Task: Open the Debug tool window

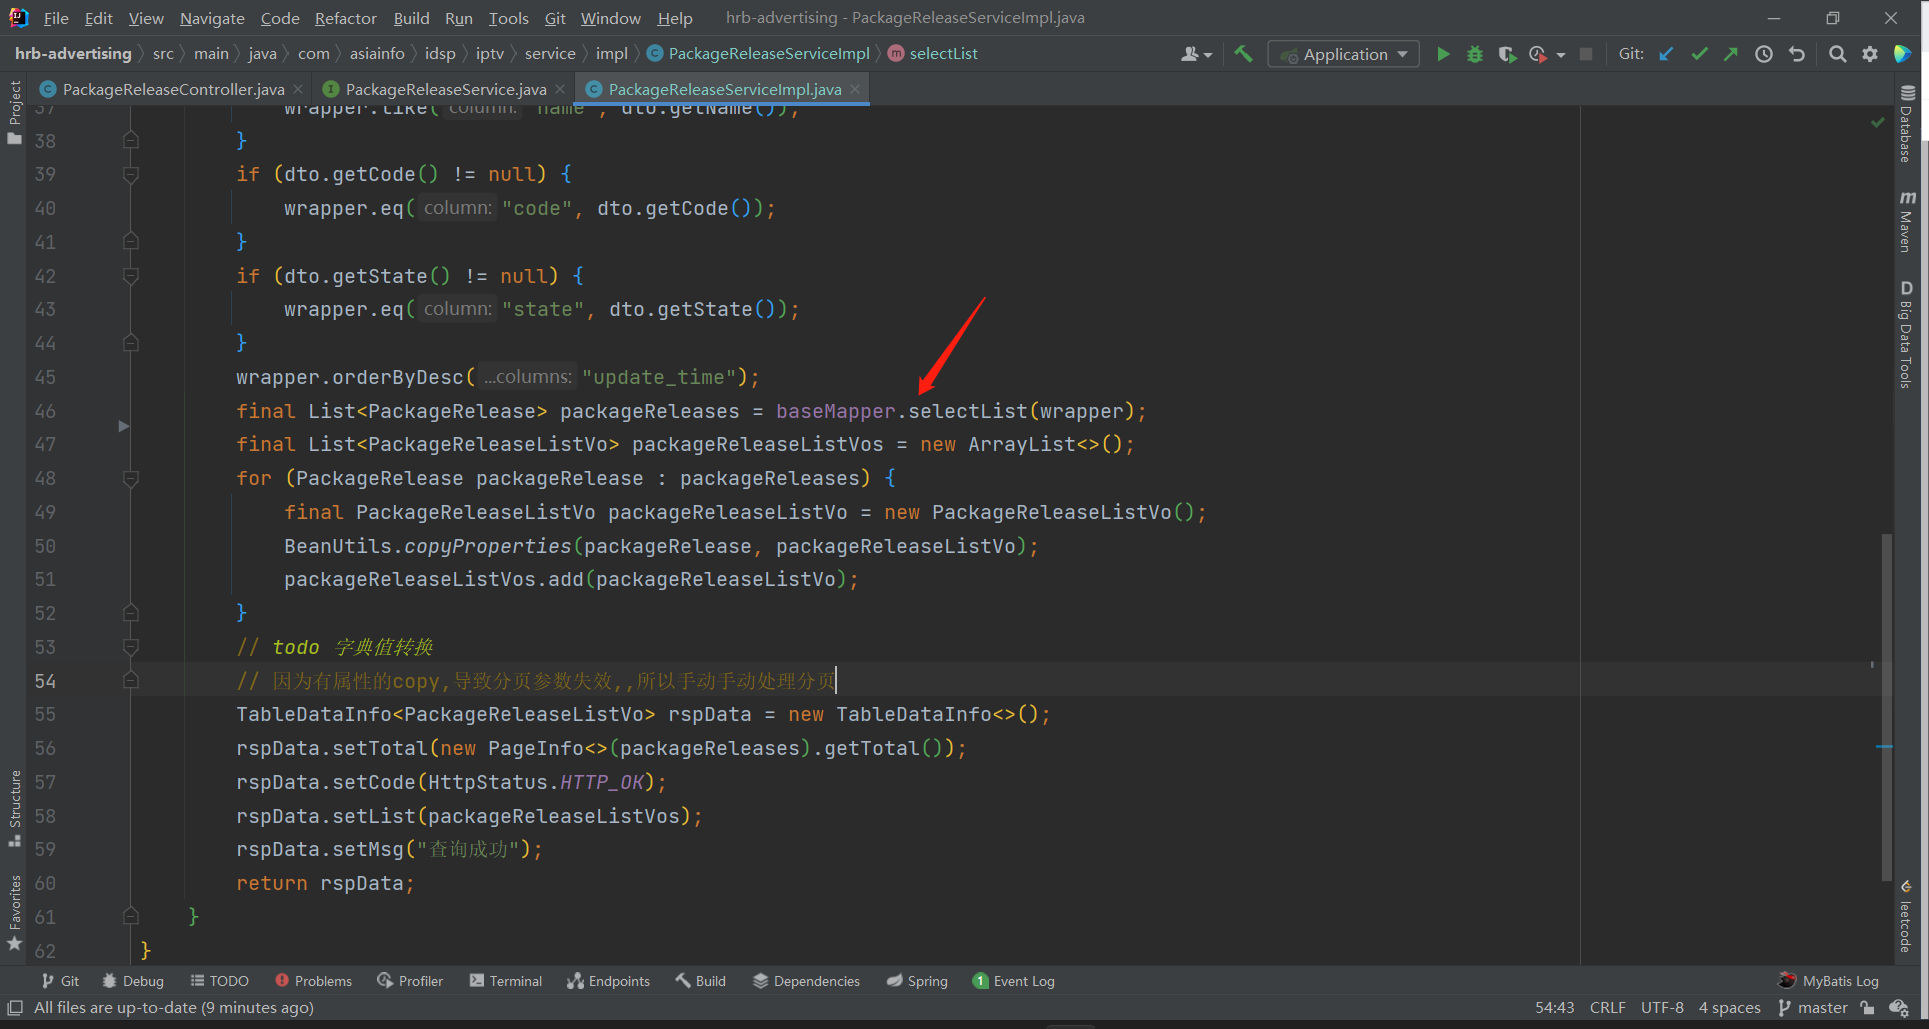Action: tap(133, 981)
